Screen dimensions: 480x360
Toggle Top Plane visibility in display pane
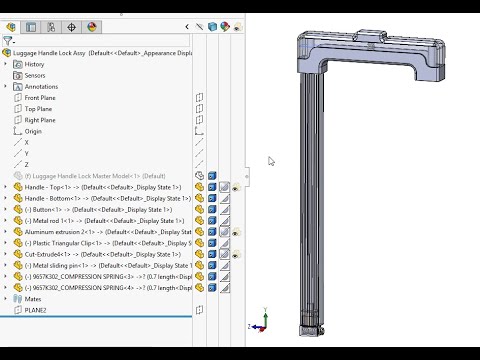point(199,109)
